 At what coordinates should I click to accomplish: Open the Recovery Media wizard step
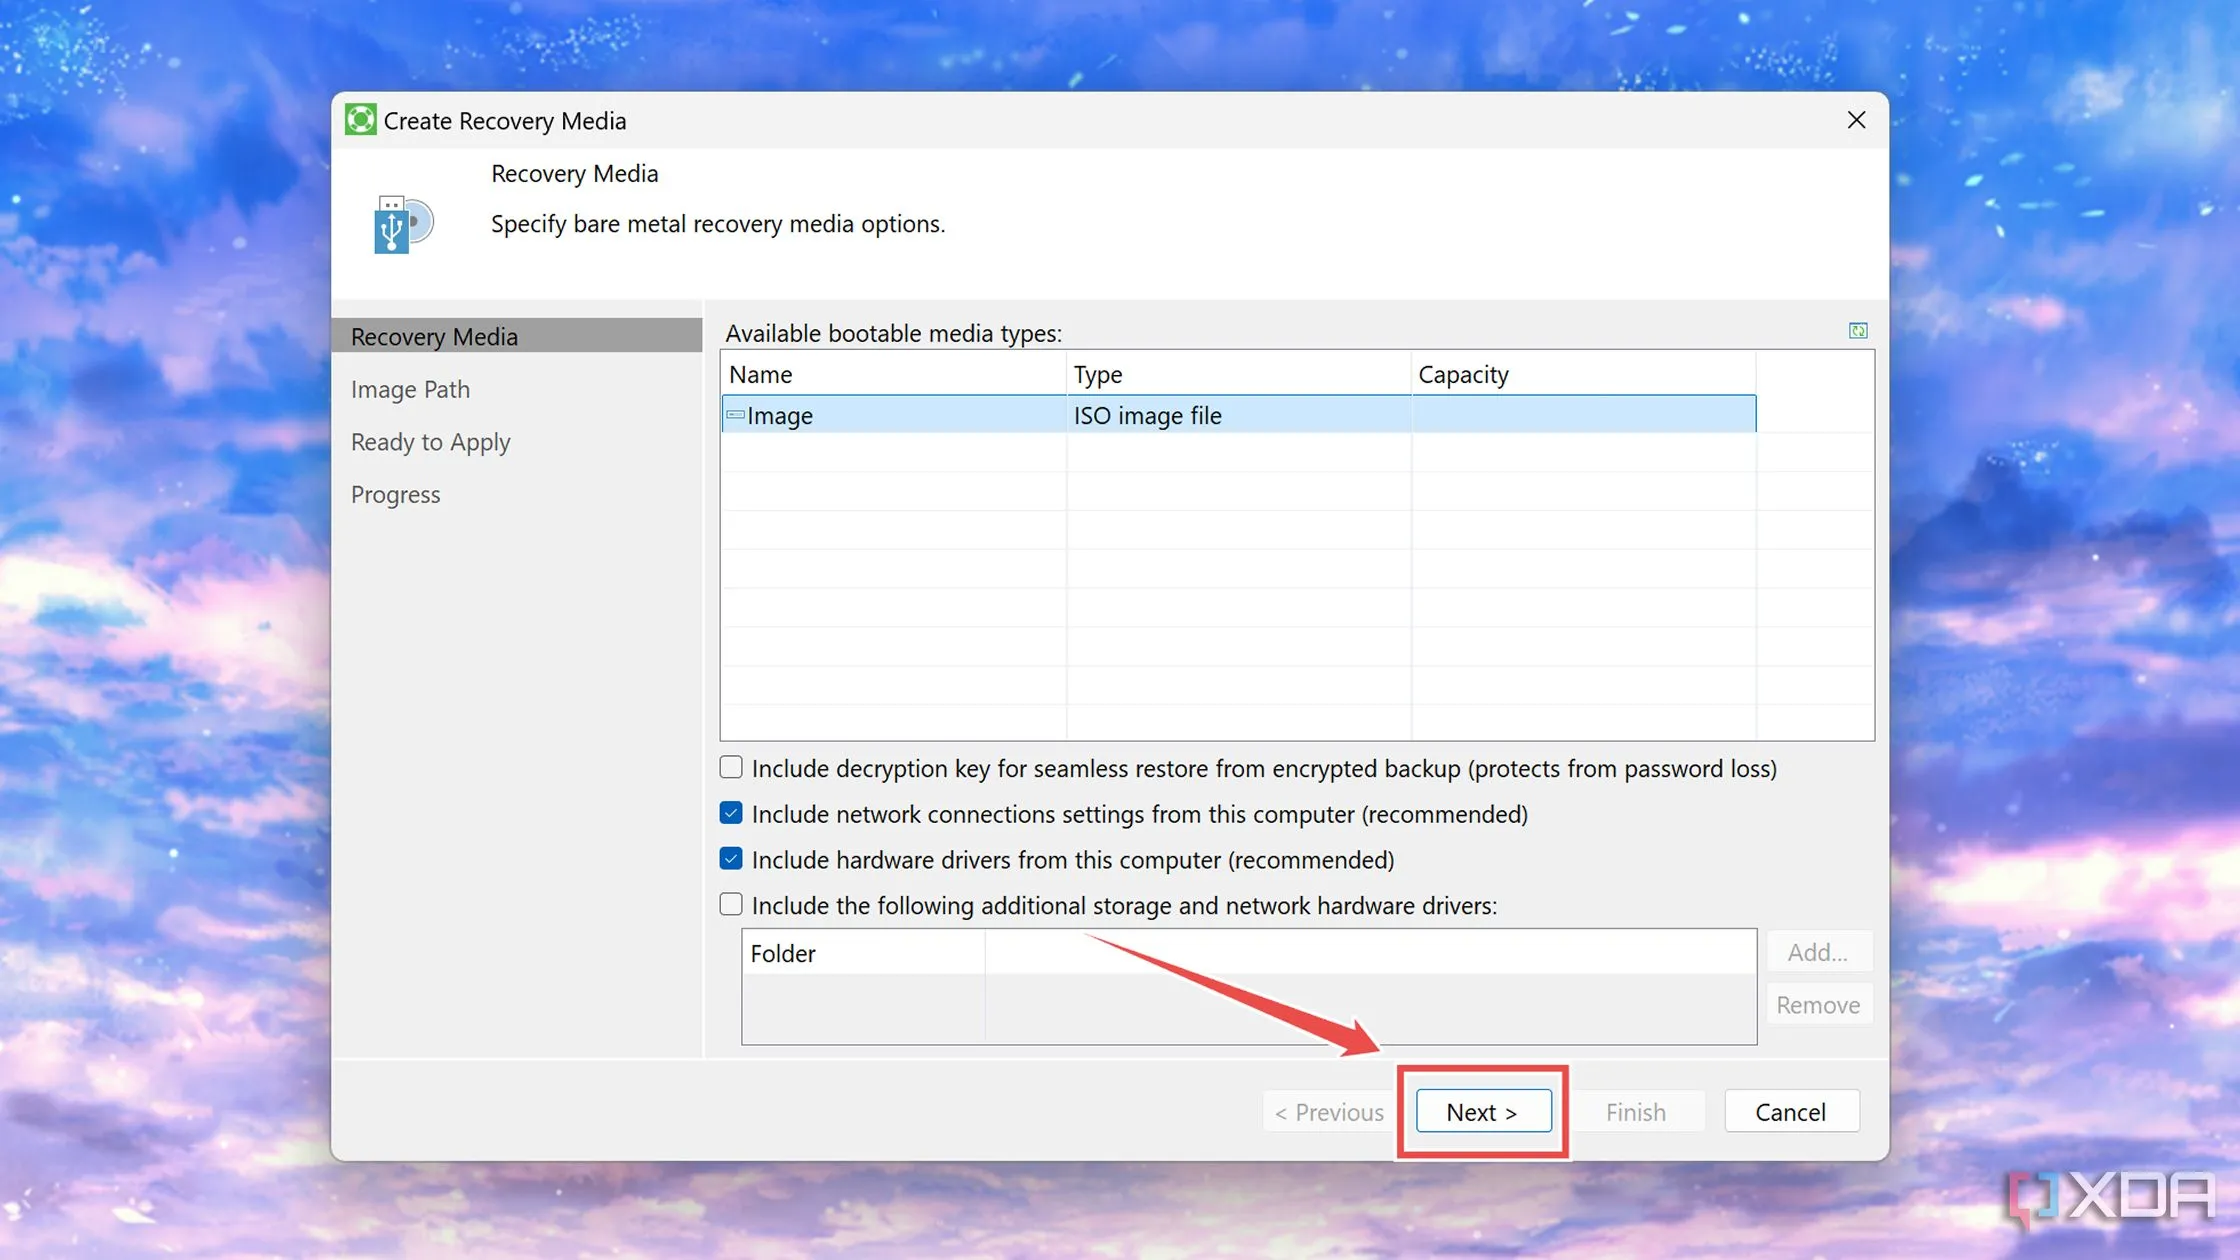(x=434, y=336)
